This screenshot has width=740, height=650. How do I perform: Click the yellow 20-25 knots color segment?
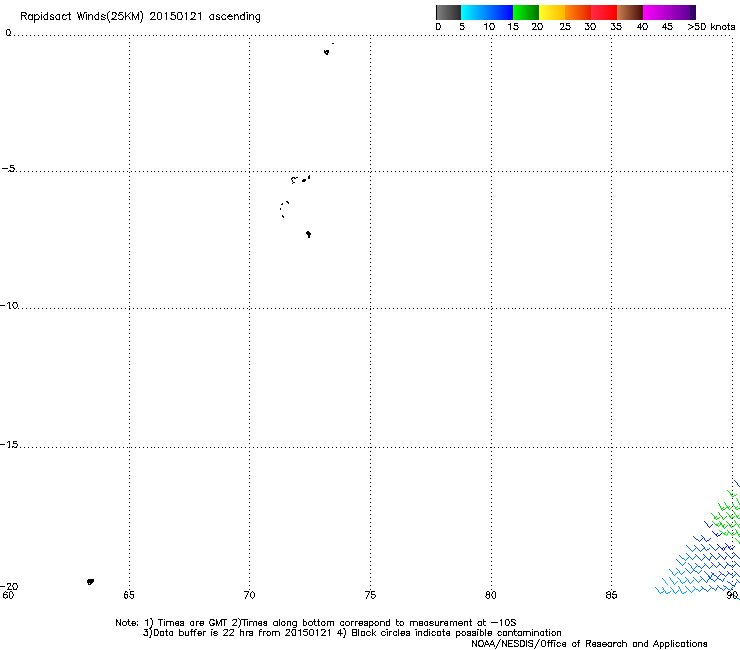(x=552, y=12)
